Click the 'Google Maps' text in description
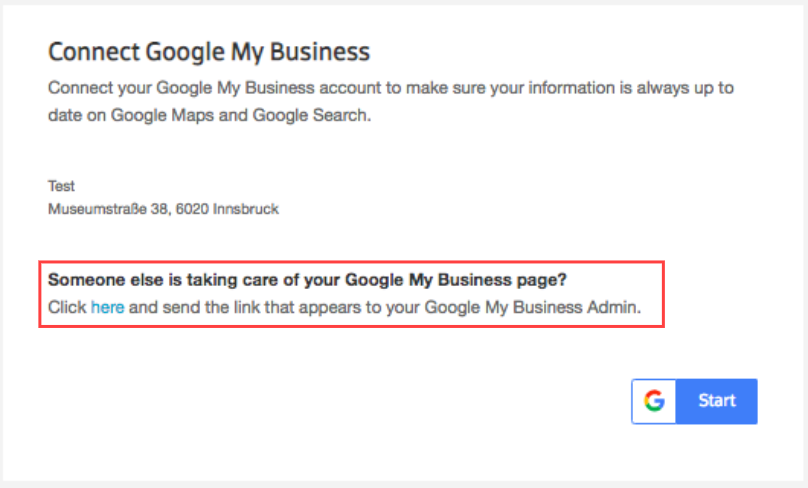The image size is (808, 488). pos(157,115)
